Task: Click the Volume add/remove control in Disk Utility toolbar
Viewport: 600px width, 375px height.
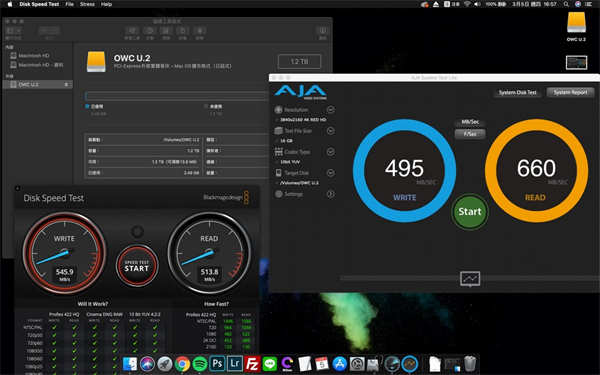Action: click(x=49, y=31)
